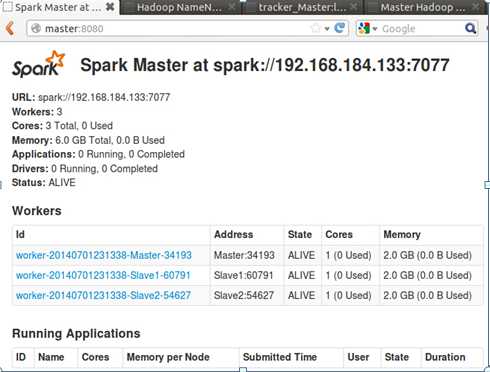
Task: Click the URL spark://192.168.184.133:7077 text
Action: click(91, 97)
